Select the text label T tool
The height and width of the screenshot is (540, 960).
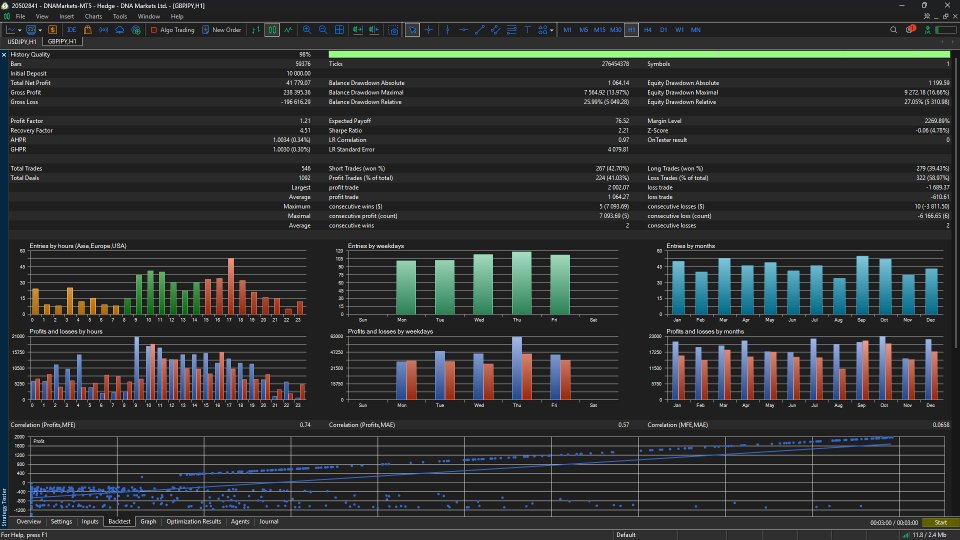527,30
